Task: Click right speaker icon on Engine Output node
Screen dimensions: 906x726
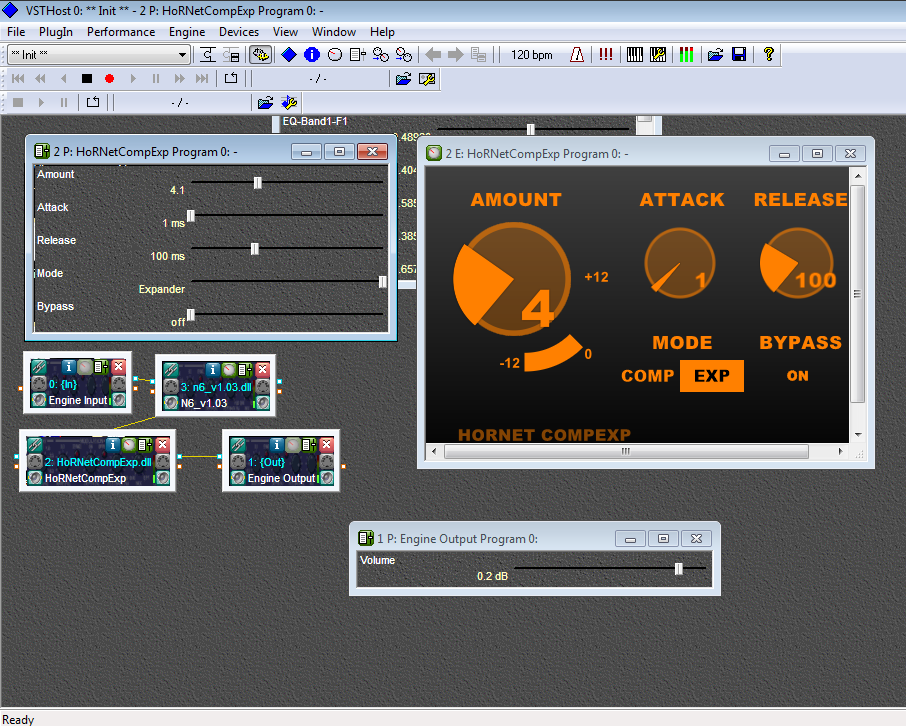Action: point(326,477)
